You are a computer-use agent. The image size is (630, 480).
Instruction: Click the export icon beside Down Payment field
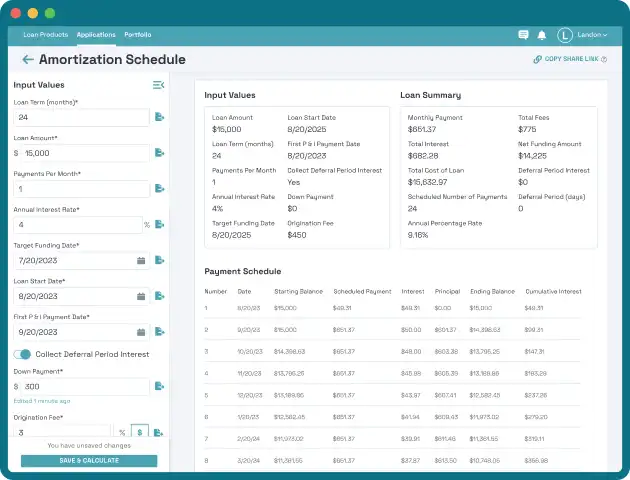coord(160,386)
